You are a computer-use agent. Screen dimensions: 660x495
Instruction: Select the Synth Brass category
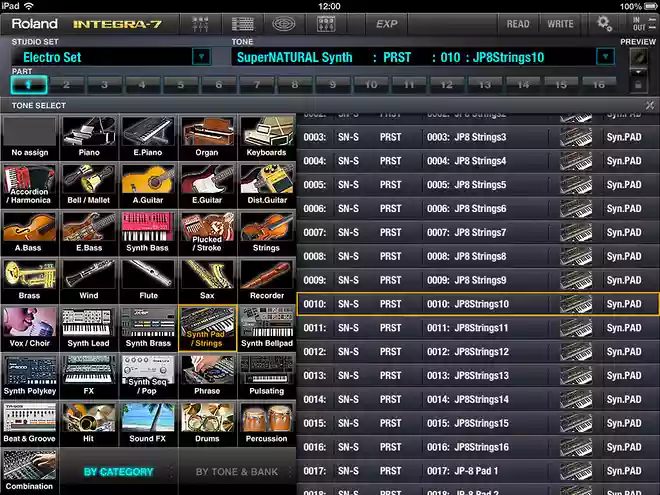(148, 328)
